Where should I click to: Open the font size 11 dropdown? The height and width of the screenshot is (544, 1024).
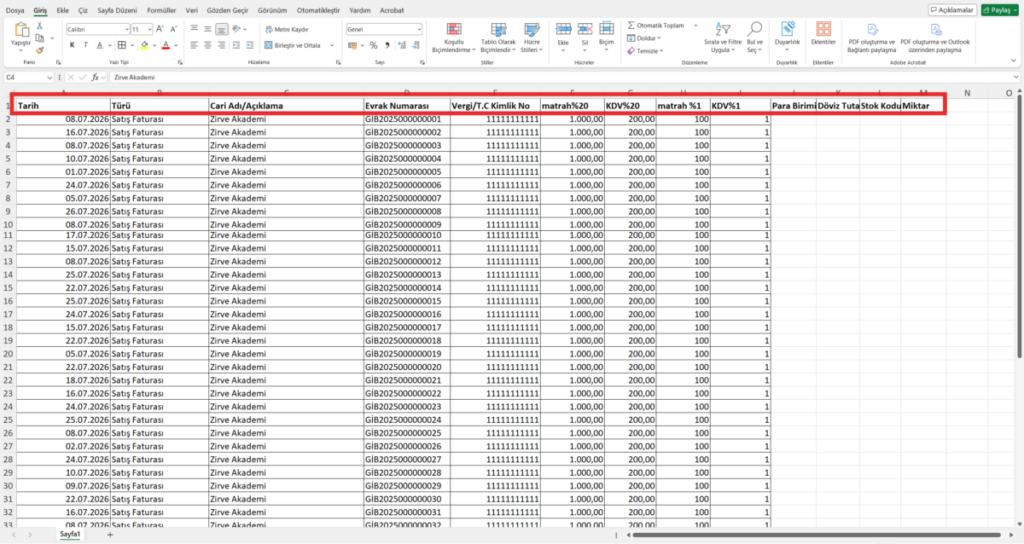150,29
